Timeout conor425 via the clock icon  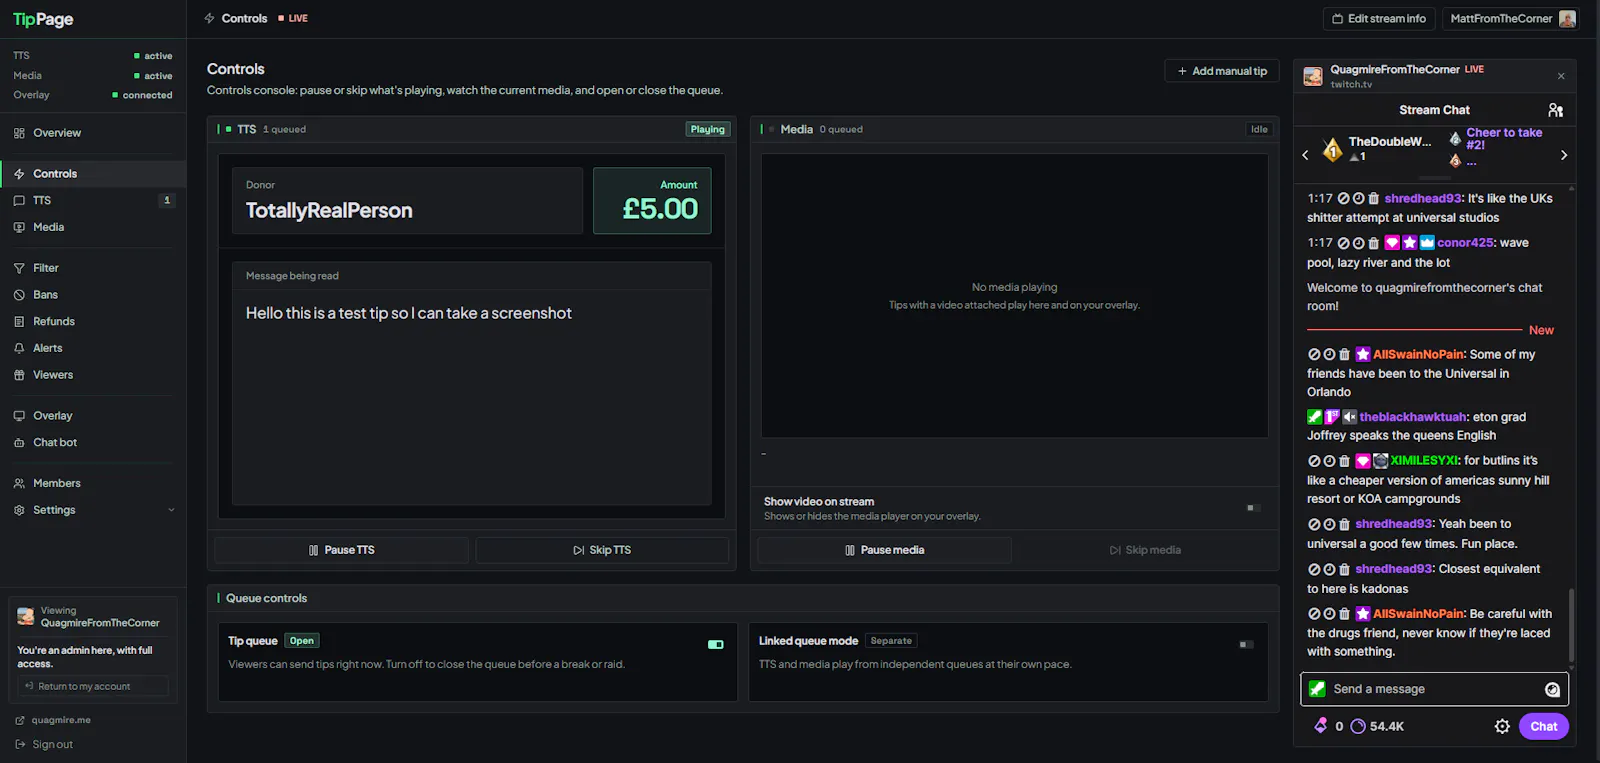(x=1359, y=243)
